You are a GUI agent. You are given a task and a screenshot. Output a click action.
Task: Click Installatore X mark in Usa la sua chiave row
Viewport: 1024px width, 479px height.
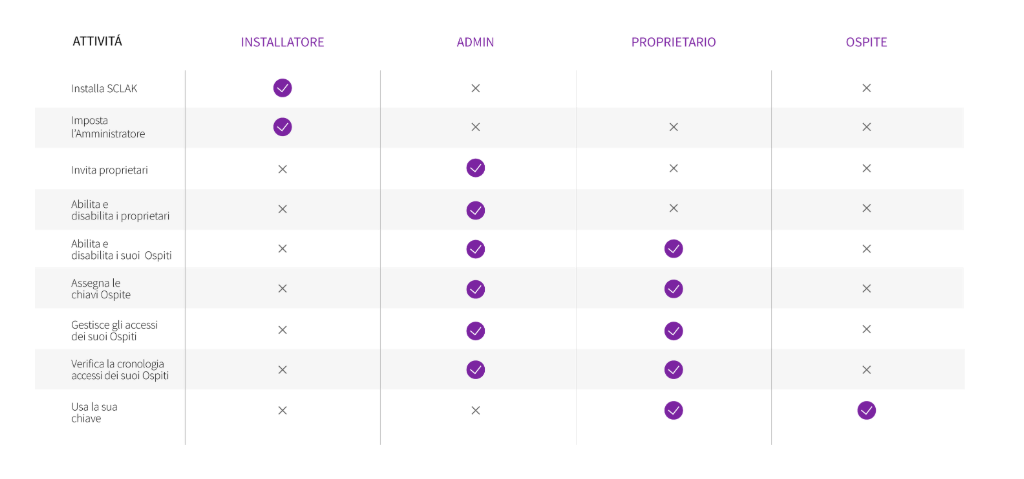coord(282,410)
